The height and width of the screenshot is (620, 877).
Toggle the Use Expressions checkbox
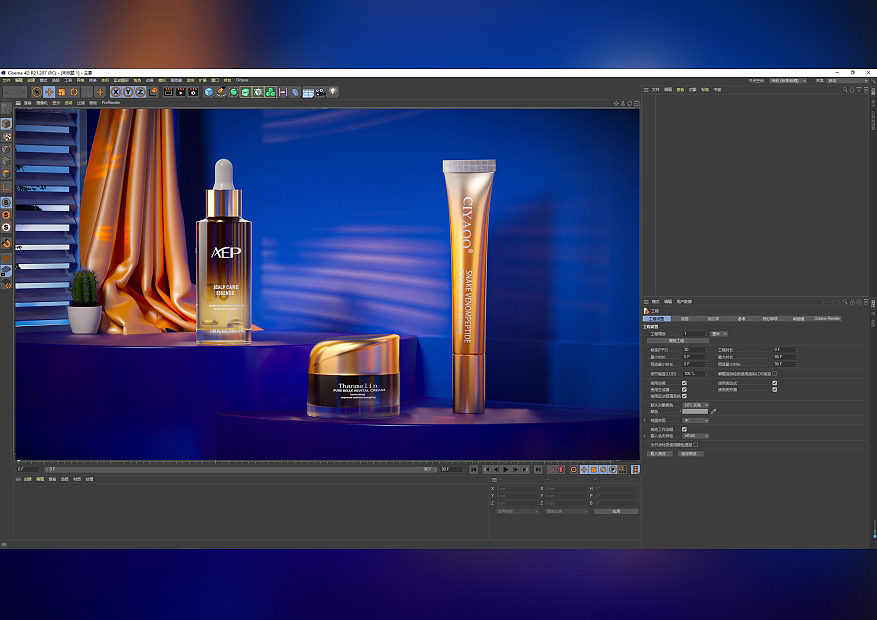click(775, 383)
